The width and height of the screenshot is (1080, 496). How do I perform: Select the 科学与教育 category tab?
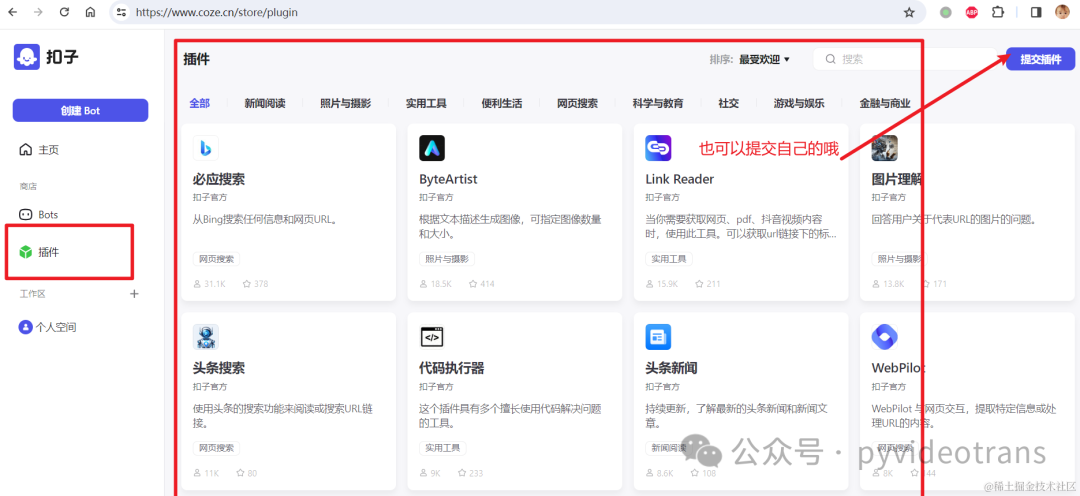[x=658, y=103]
